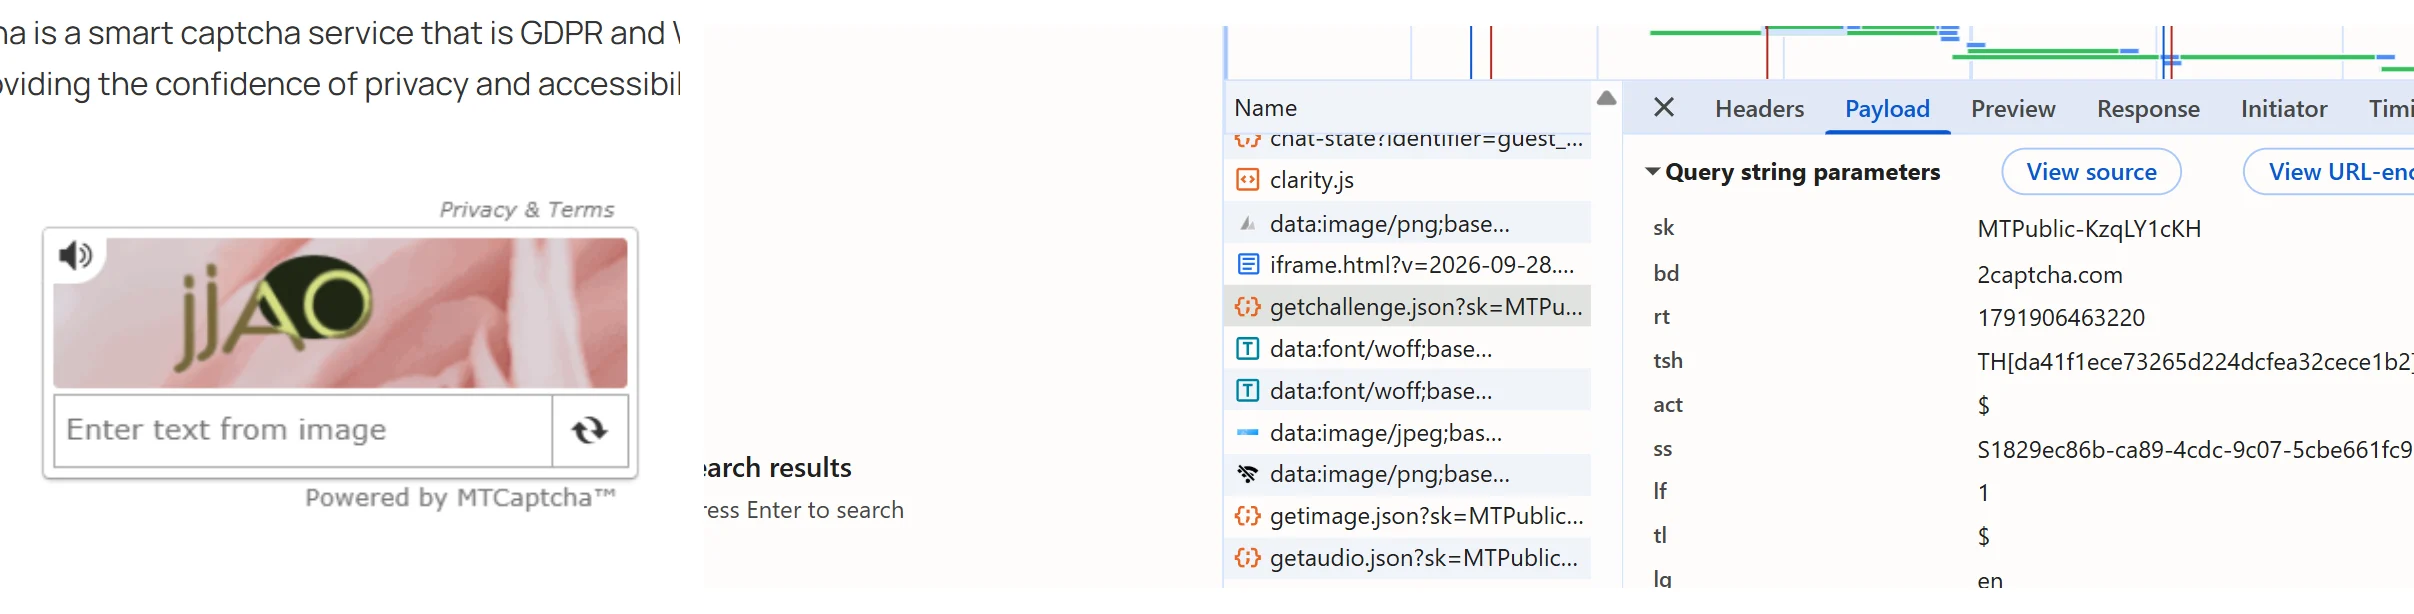This screenshot has width=2414, height=614.
Task: Select getimage.json?sk=MTPublic... request
Action: [x=1408, y=516]
